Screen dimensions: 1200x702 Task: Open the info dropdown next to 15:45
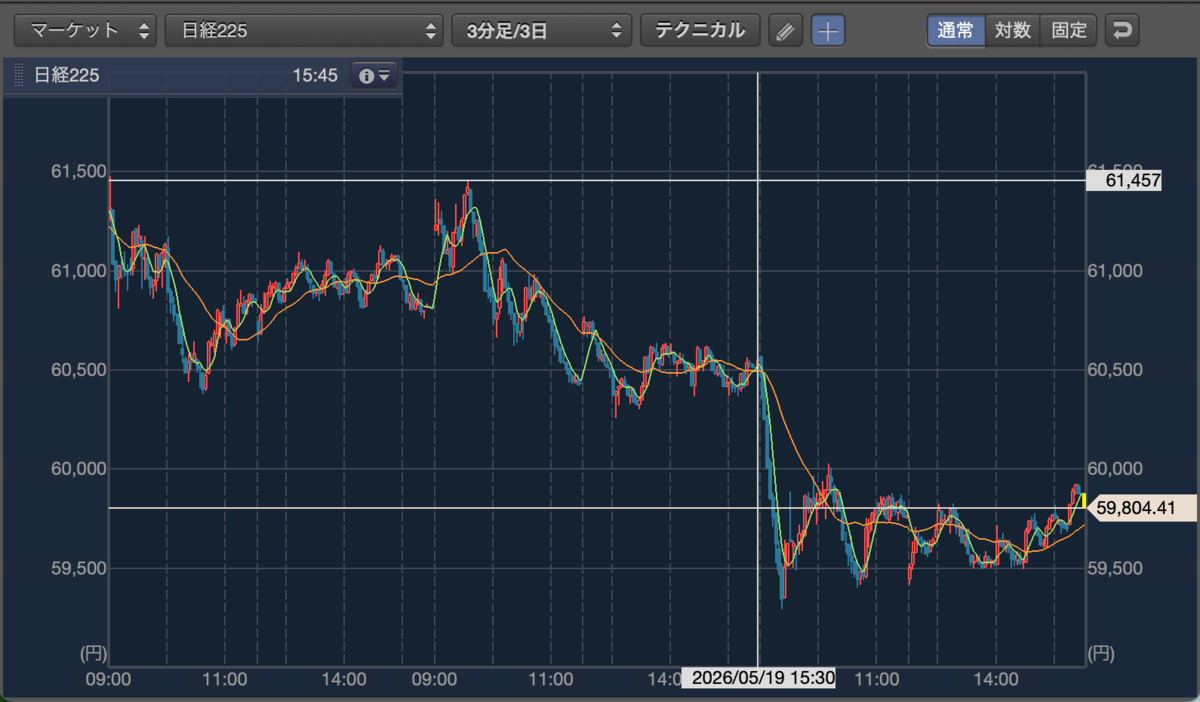point(375,76)
